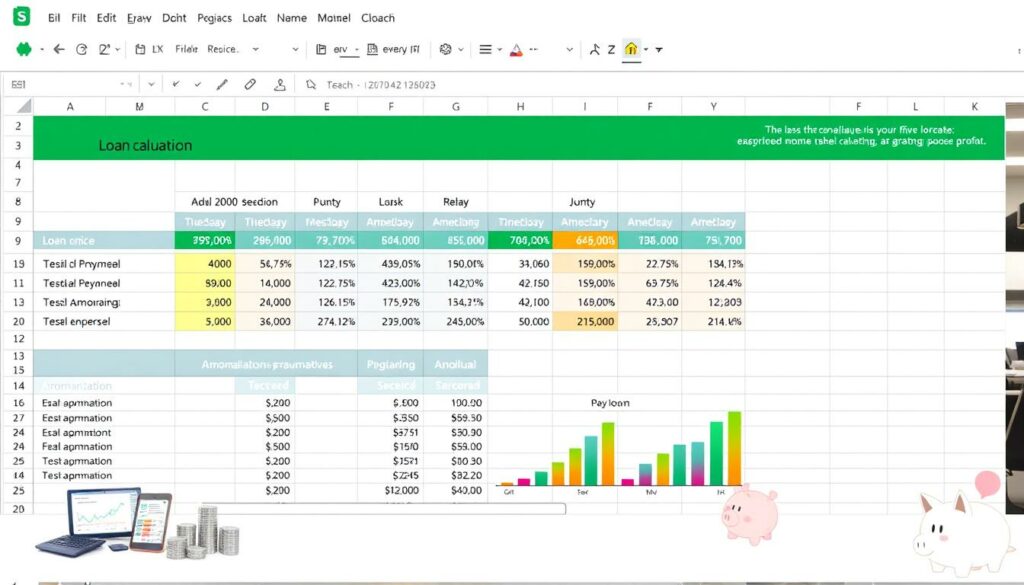This screenshot has height=585, width=1024.
Task: Open the alignment dropdown arrow
Action: 500,50
